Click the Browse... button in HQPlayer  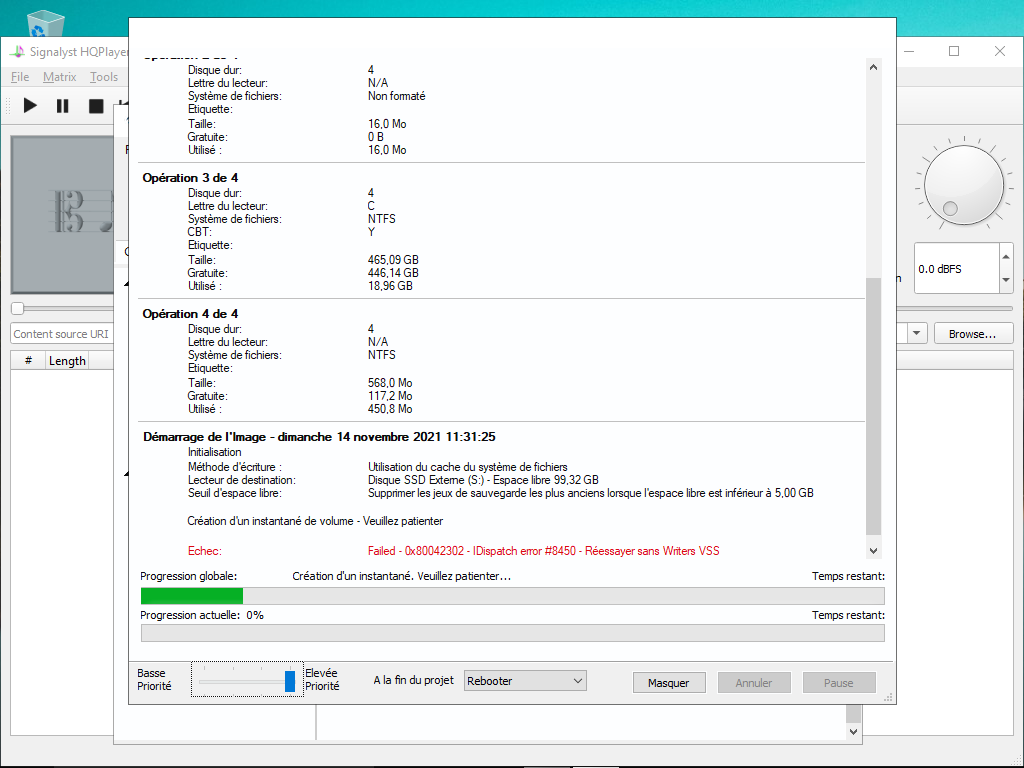click(972, 334)
